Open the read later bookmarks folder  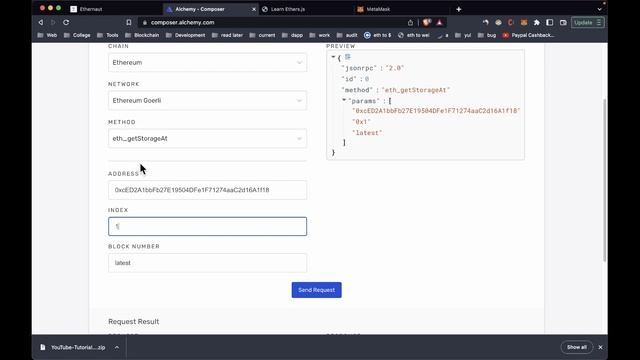[x=227, y=35]
